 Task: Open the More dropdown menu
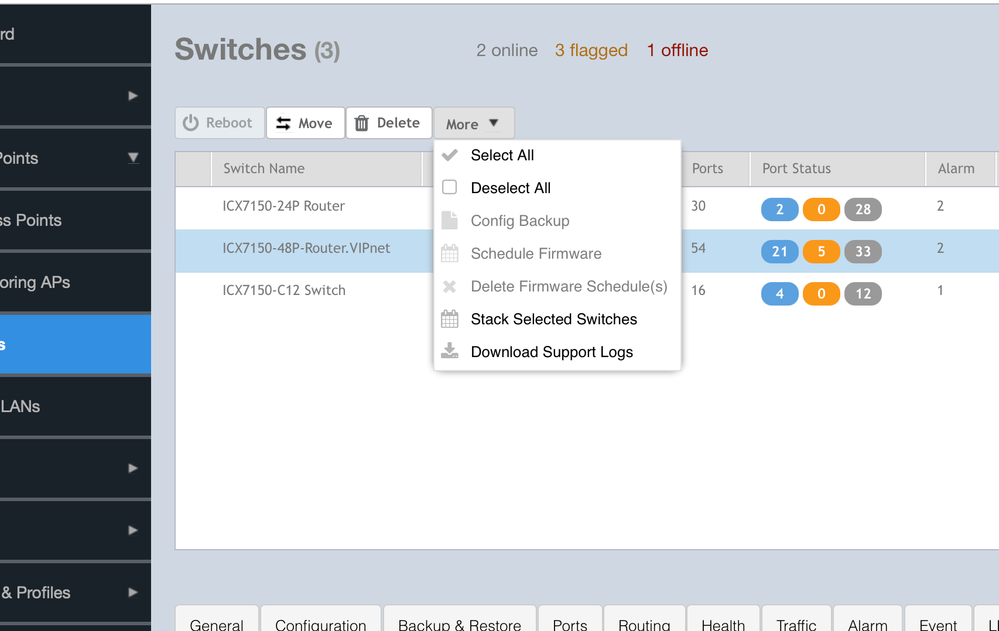[473, 124]
